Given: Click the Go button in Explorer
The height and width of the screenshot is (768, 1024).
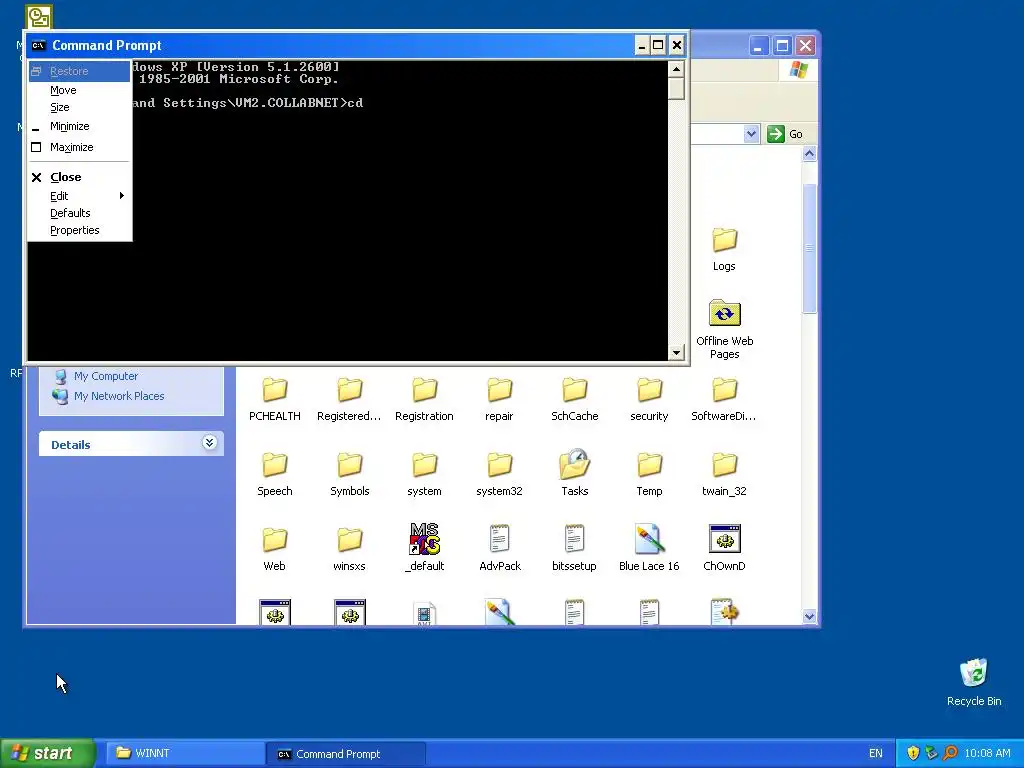Looking at the screenshot, I should tap(785, 134).
